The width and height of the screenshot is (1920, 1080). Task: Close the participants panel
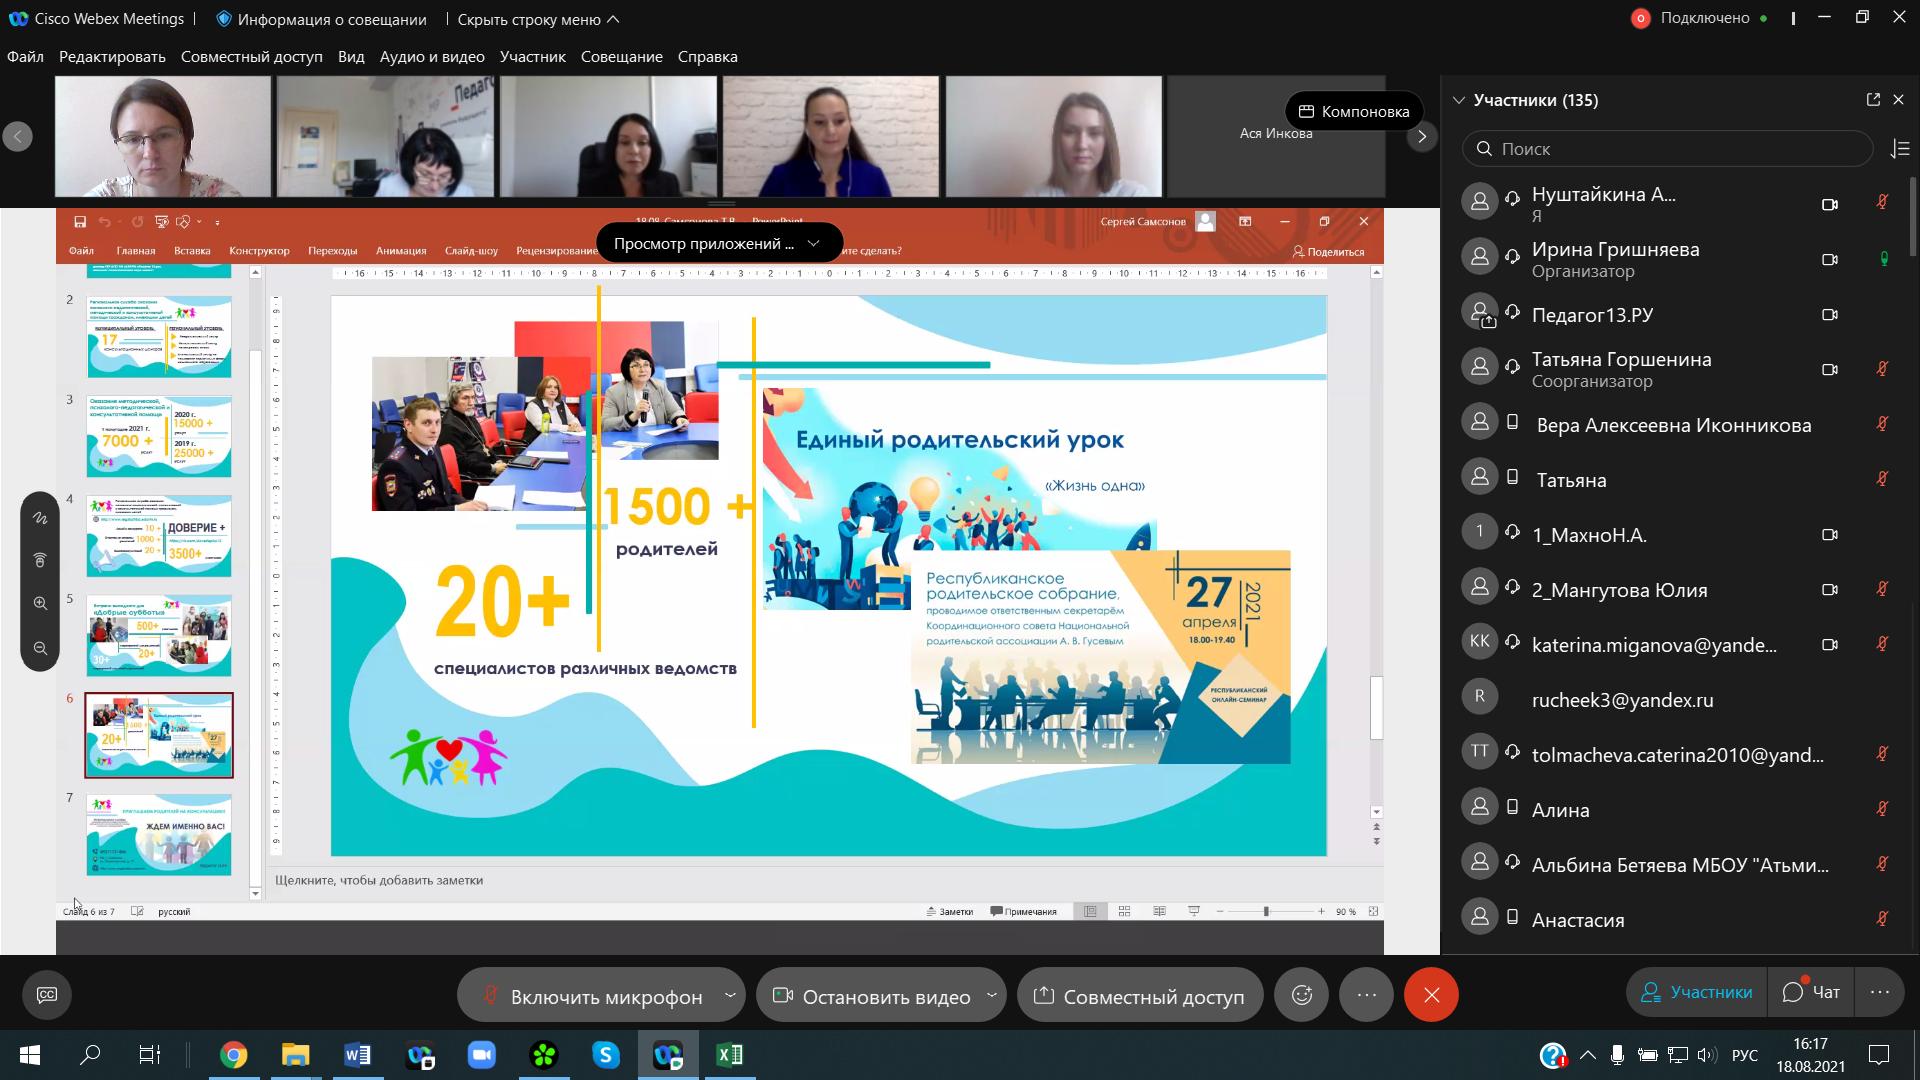pyautogui.click(x=1899, y=100)
